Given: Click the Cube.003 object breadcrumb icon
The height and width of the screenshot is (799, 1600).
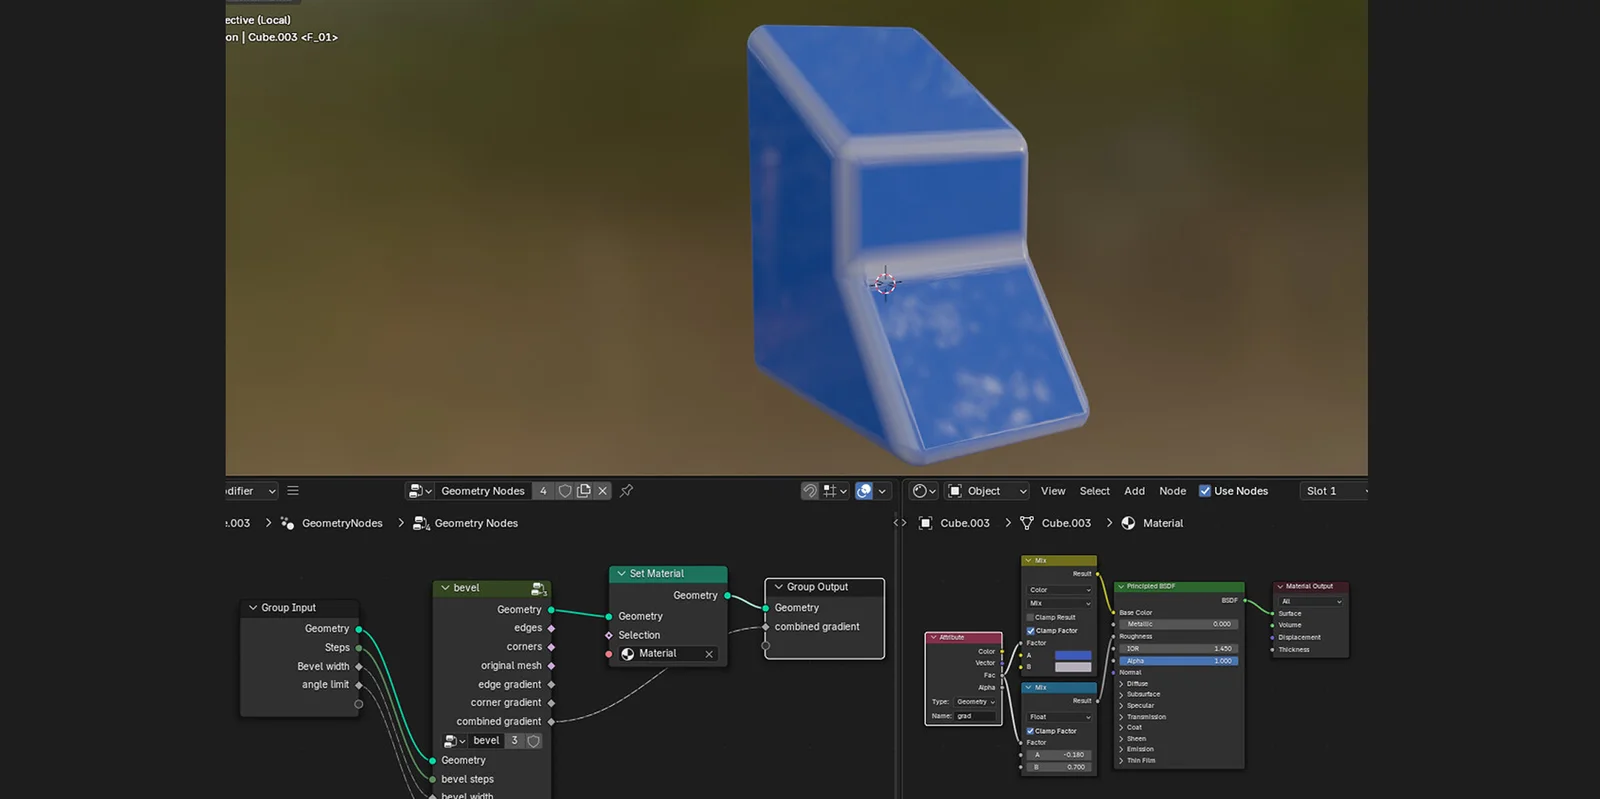Looking at the screenshot, I should [x=926, y=523].
